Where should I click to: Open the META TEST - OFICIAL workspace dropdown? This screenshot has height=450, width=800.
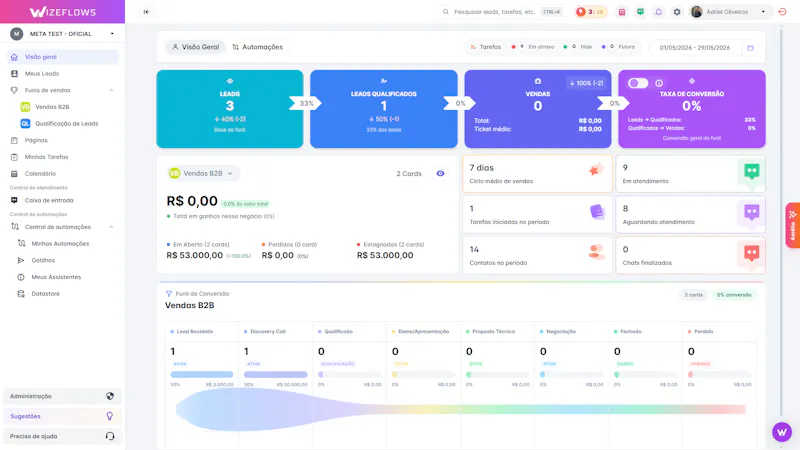coord(62,34)
